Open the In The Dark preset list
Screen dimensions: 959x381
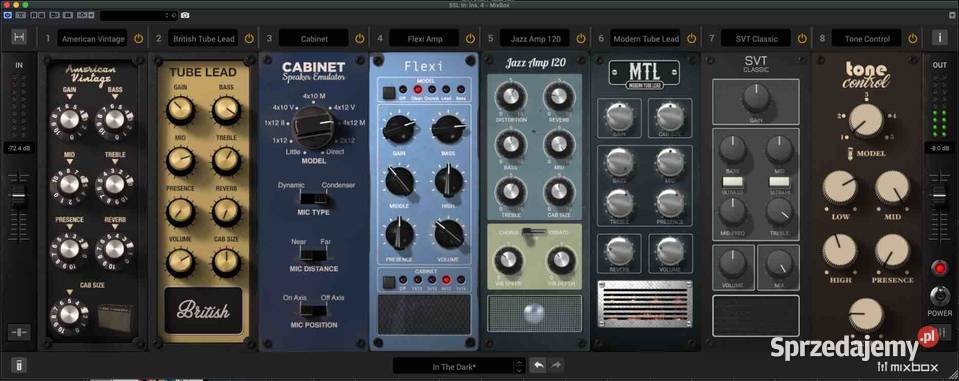453,366
